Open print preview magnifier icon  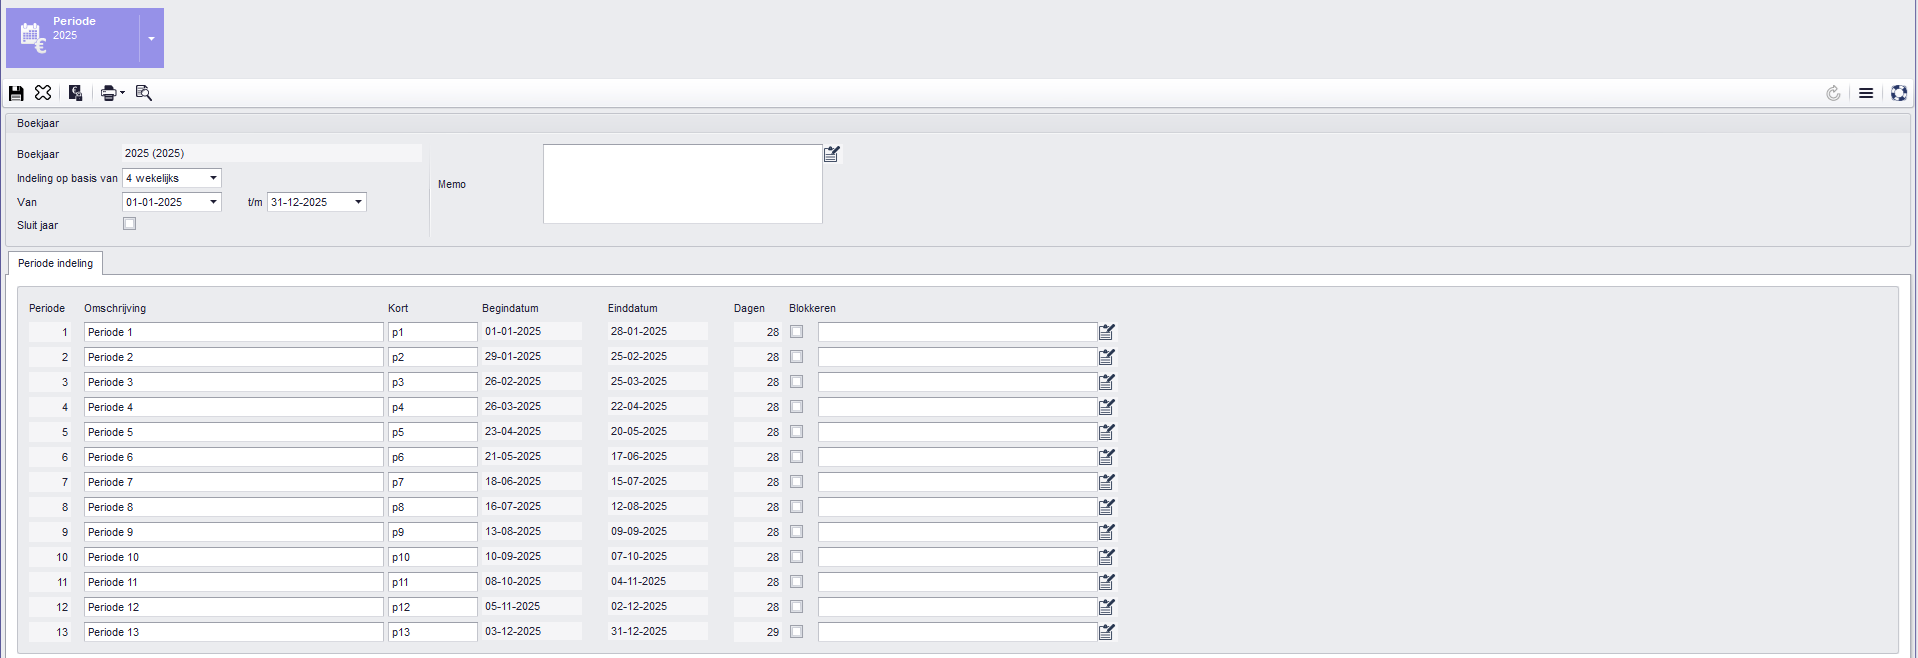click(144, 93)
